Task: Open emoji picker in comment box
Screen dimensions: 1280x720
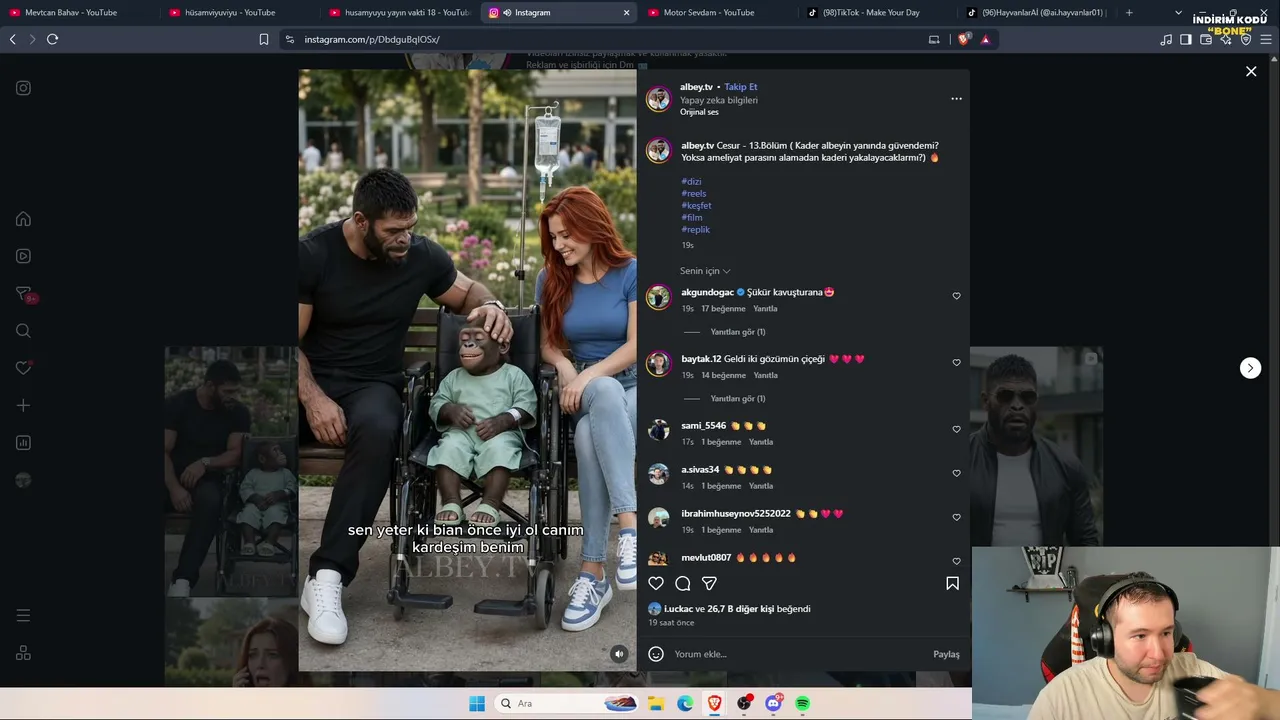Action: tap(656, 654)
